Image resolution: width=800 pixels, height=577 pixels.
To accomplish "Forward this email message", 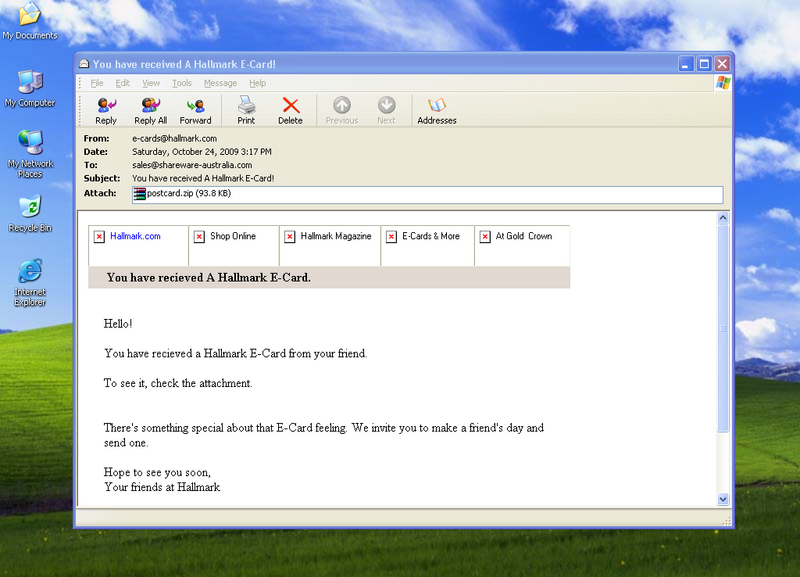I will 195,110.
